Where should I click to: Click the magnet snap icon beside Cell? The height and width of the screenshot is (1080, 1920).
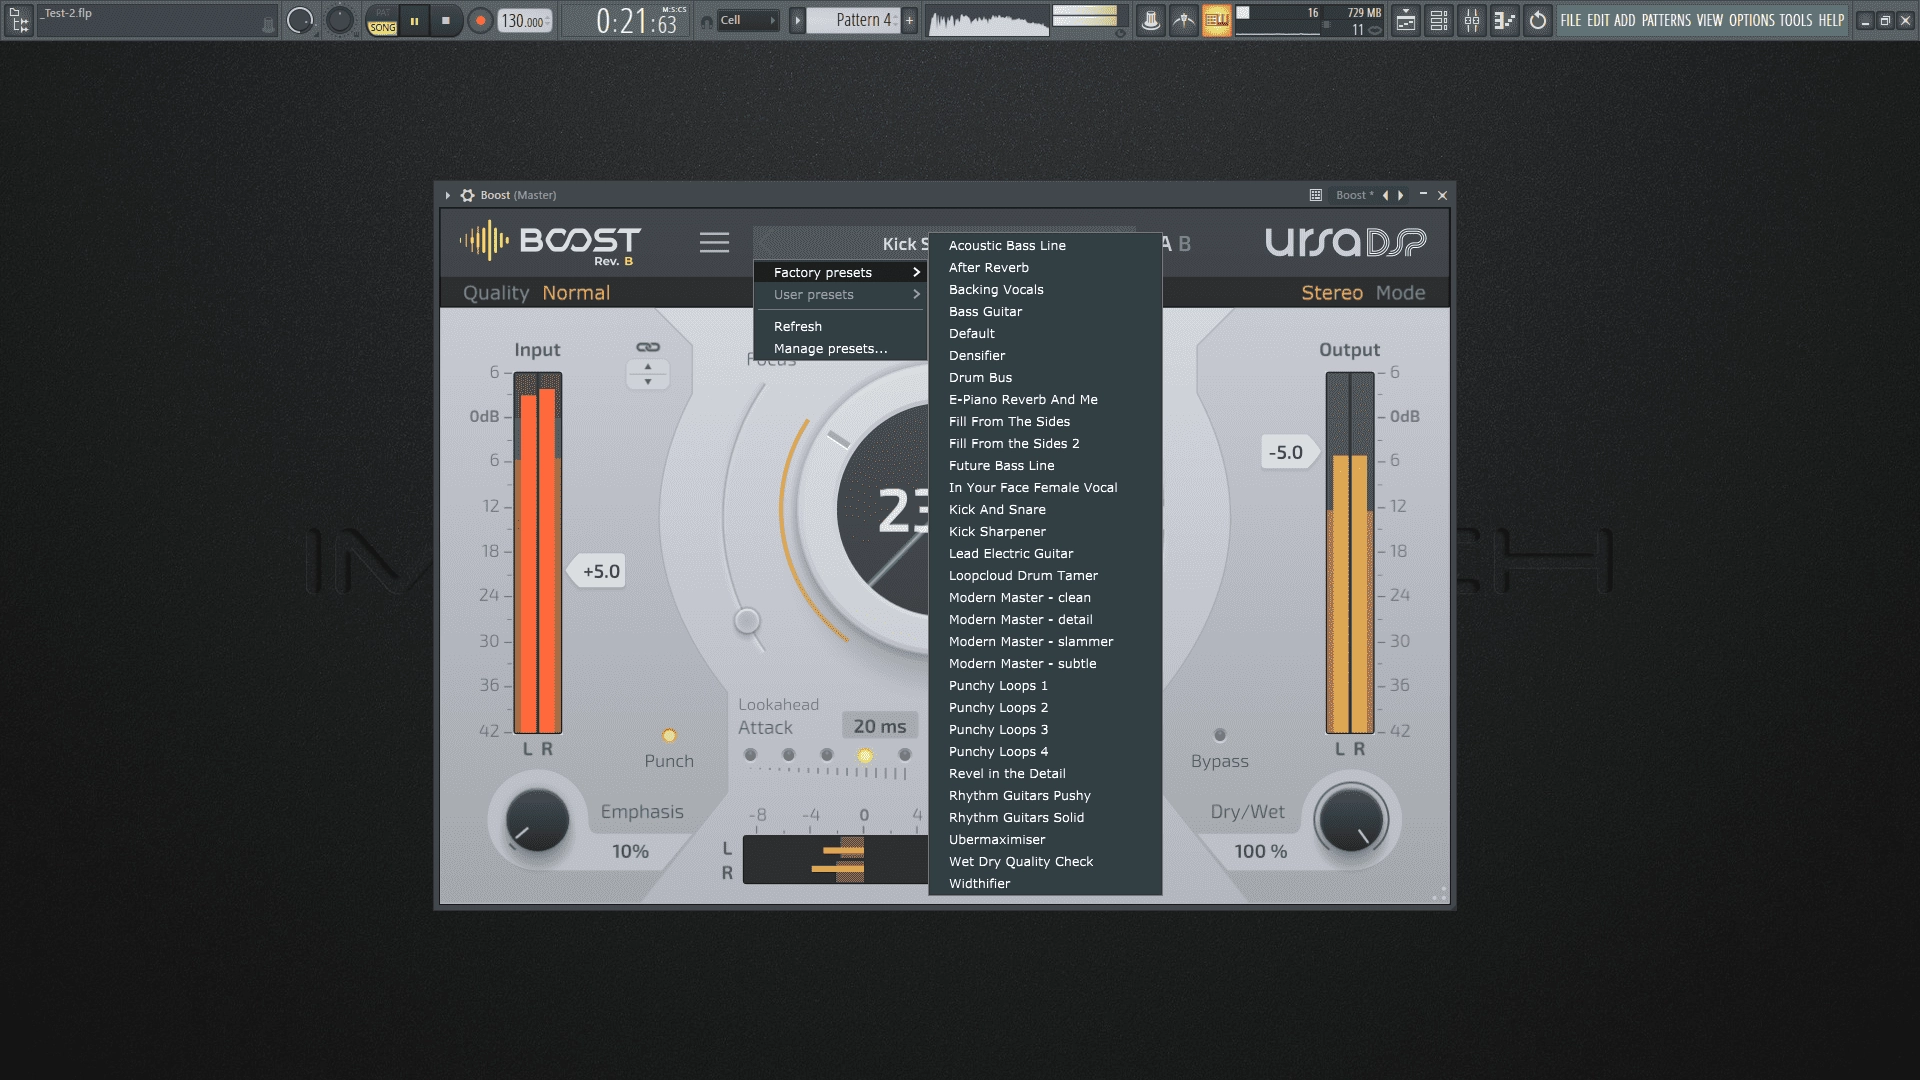(x=706, y=21)
